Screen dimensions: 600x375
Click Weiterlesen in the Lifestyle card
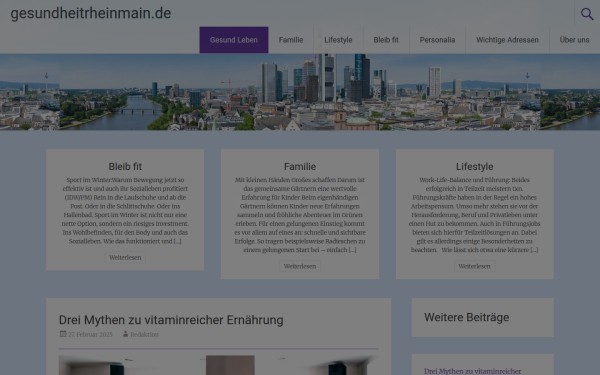click(x=474, y=266)
